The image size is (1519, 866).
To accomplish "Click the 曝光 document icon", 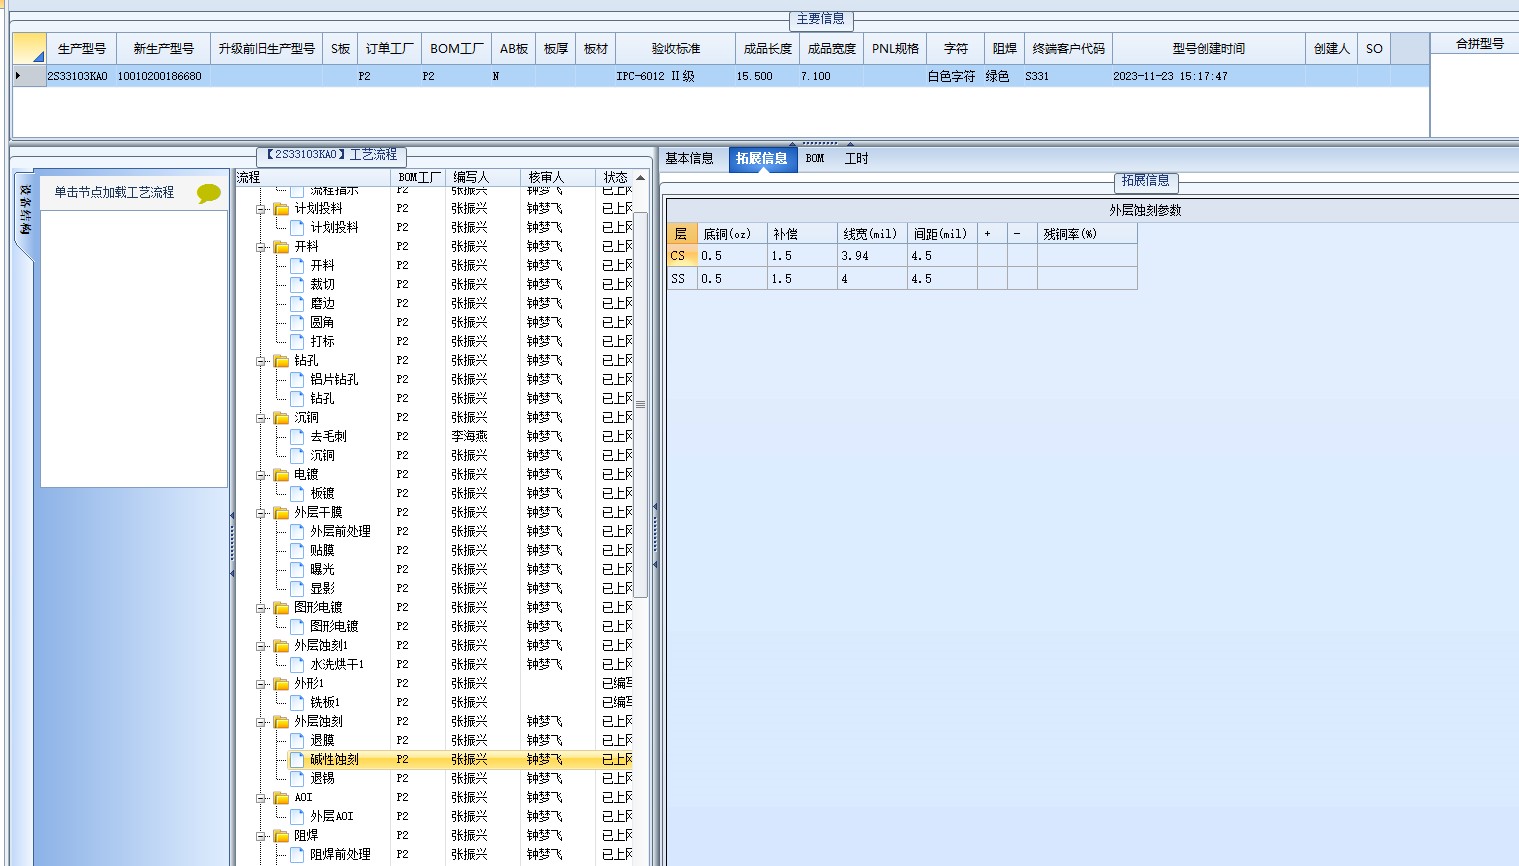I will (x=297, y=570).
